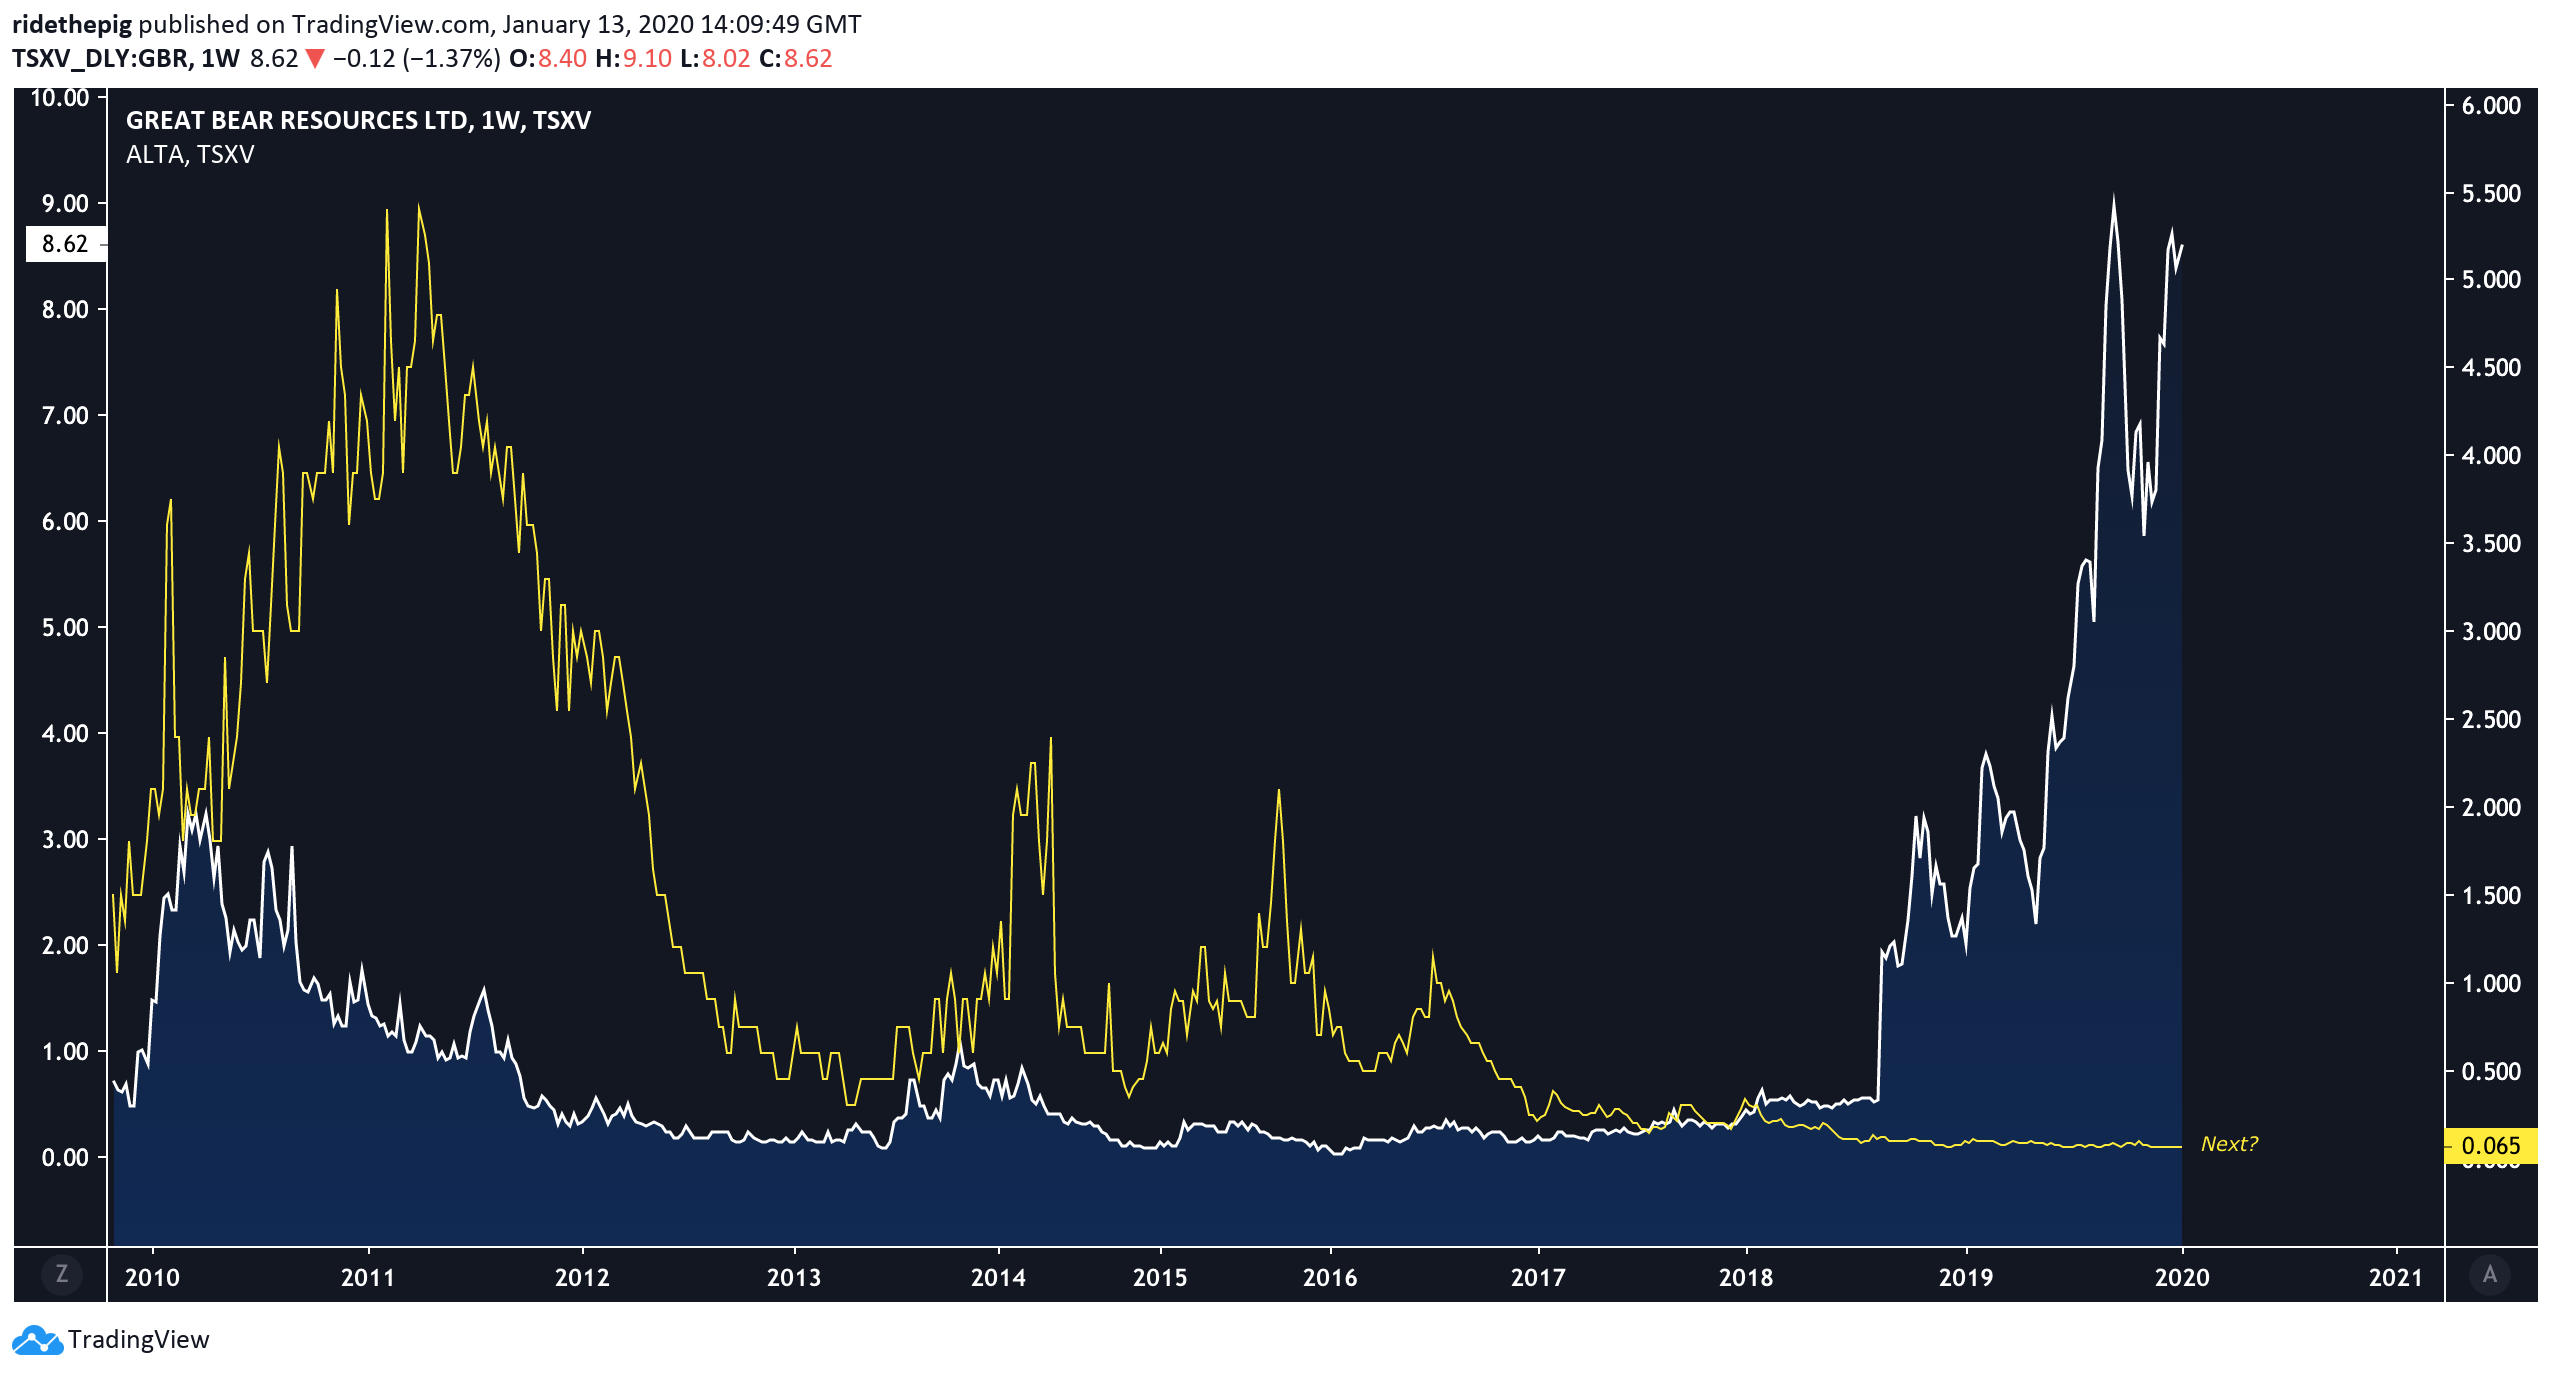The image size is (2552, 1376).
Task: Click the 2019 time axis label
Action: tap(1966, 1277)
